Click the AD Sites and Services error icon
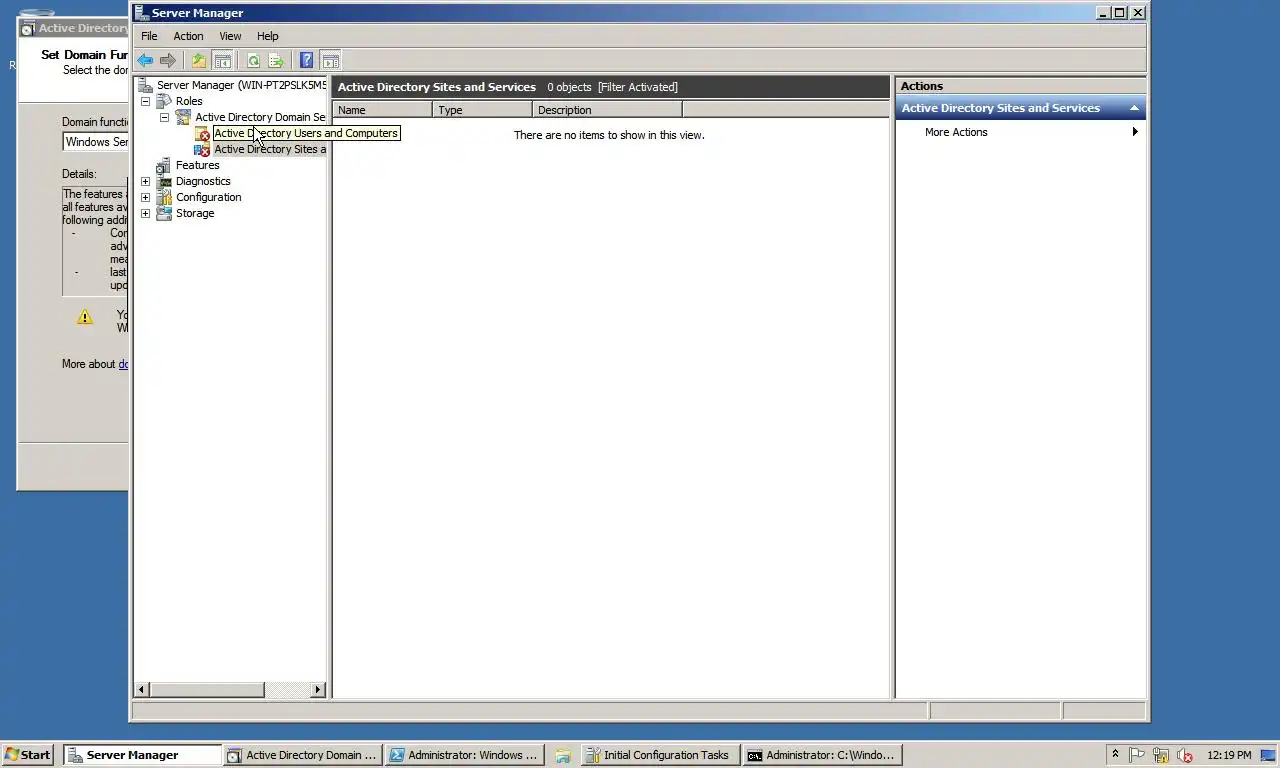Screen dimensions: 1280x768 [202, 149]
